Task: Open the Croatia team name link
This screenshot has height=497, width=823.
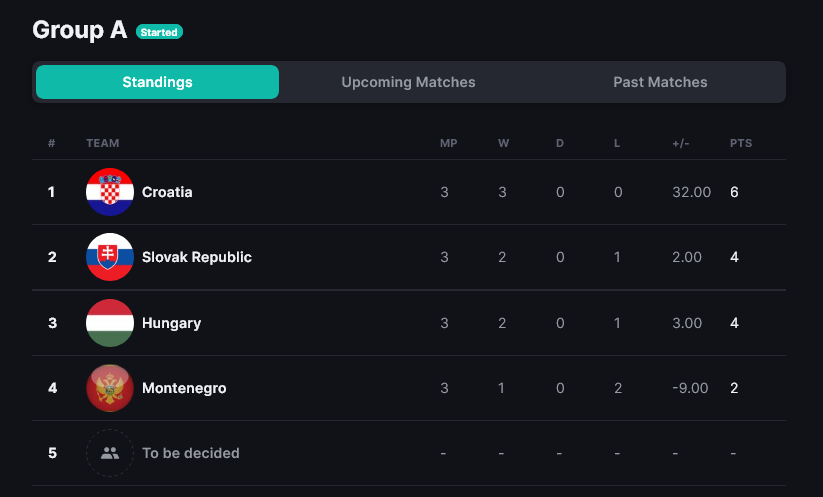Action: tap(167, 192)
